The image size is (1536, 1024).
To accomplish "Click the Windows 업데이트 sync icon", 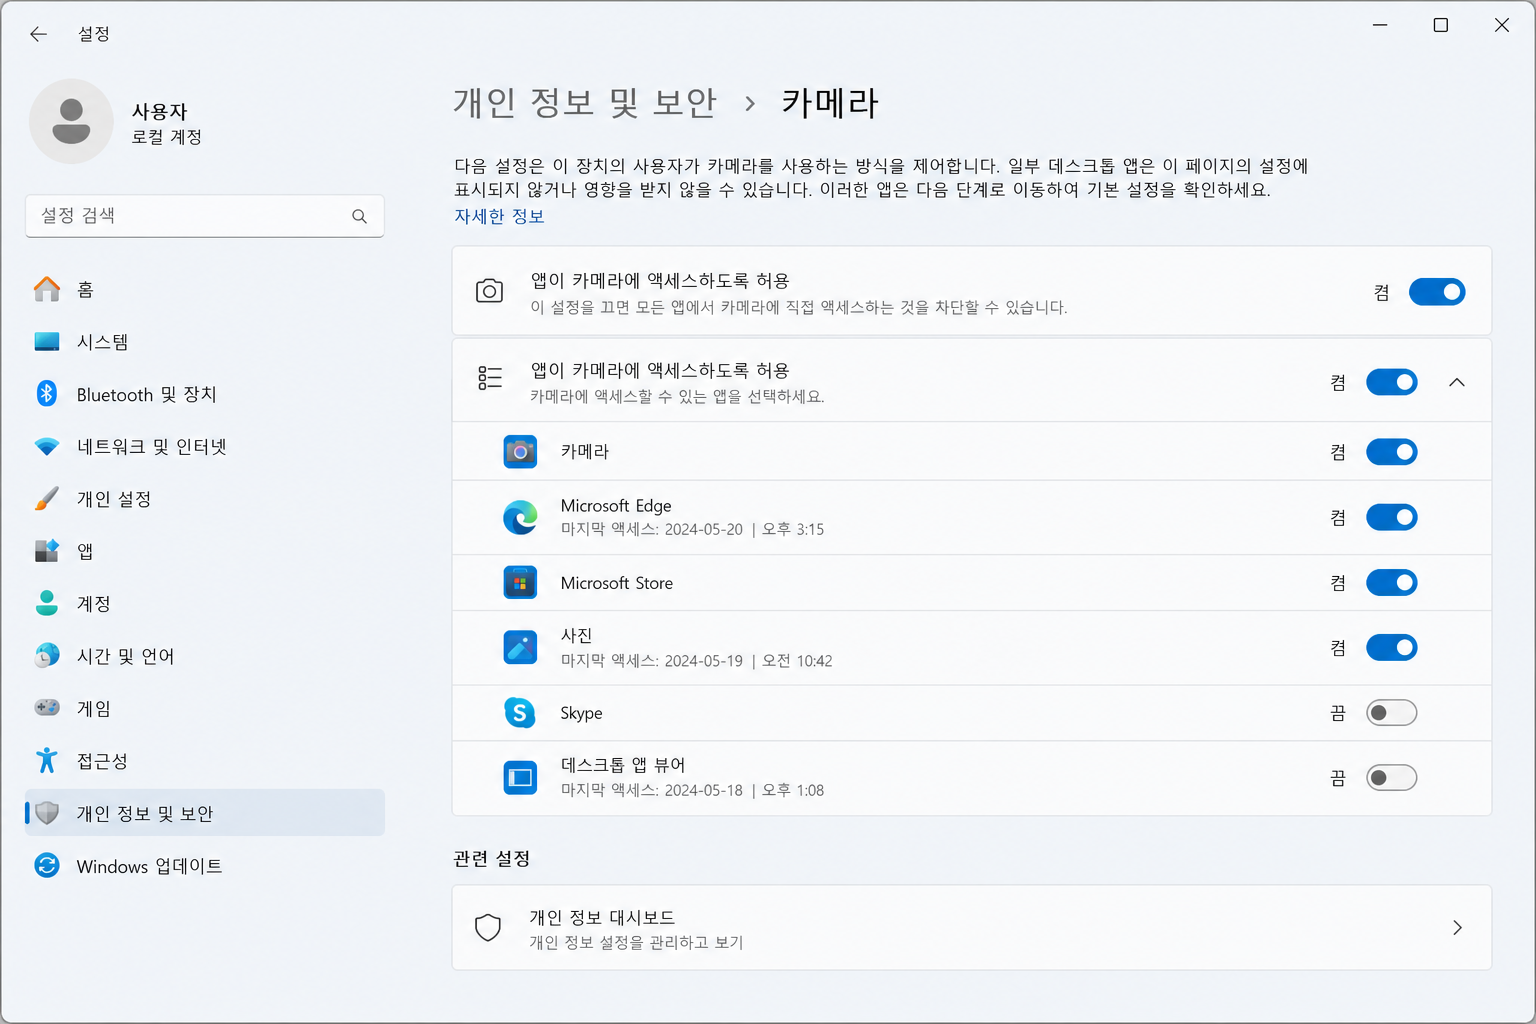I will click(47, 865).
